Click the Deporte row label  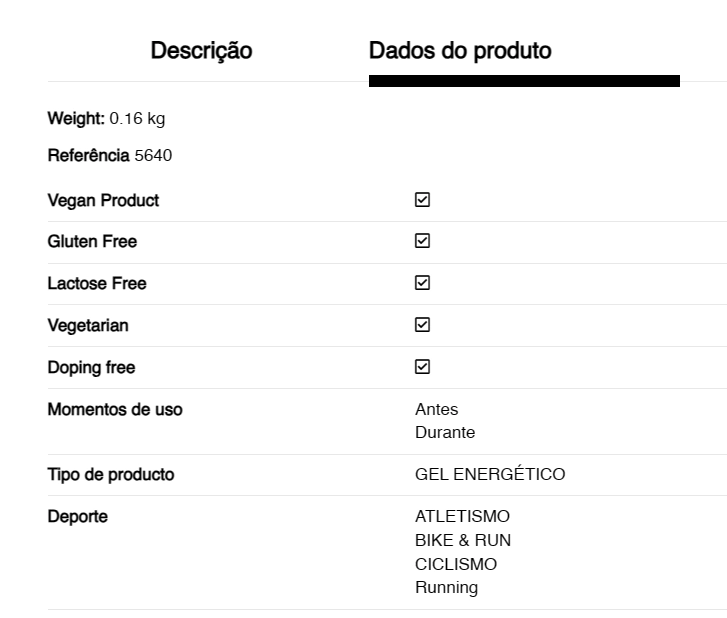(77, 516)
